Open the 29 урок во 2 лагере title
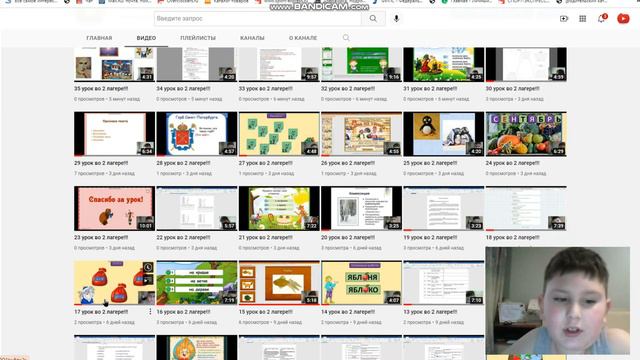Image resolution: width=640 pixels, height=360 pixels. pos(101,163)
